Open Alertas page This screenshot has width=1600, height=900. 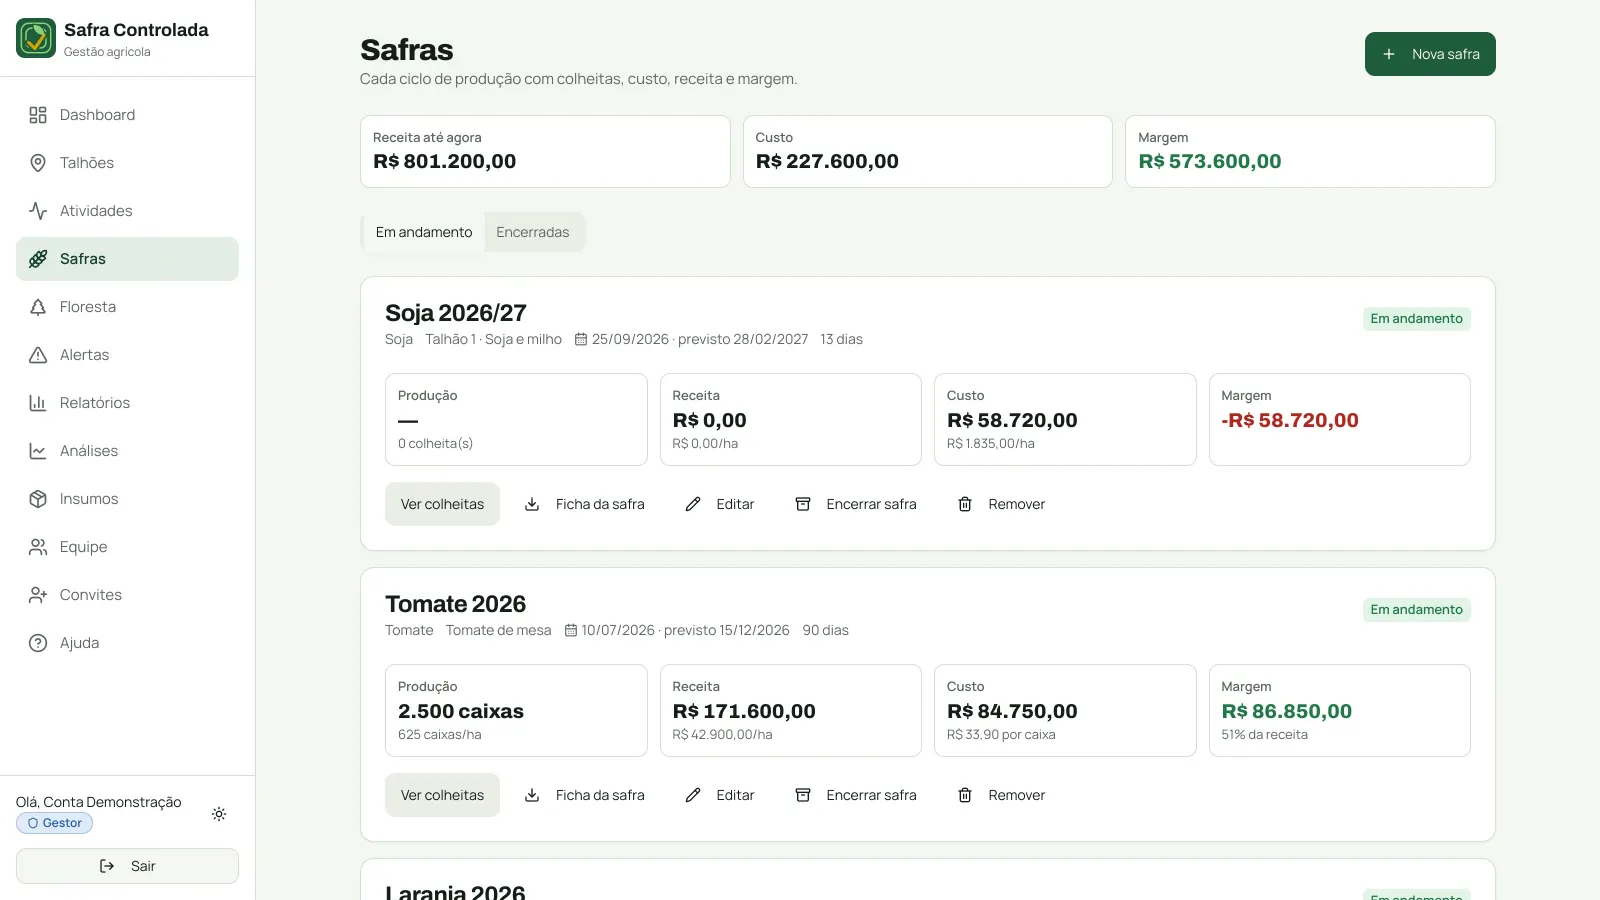[127, 355]
